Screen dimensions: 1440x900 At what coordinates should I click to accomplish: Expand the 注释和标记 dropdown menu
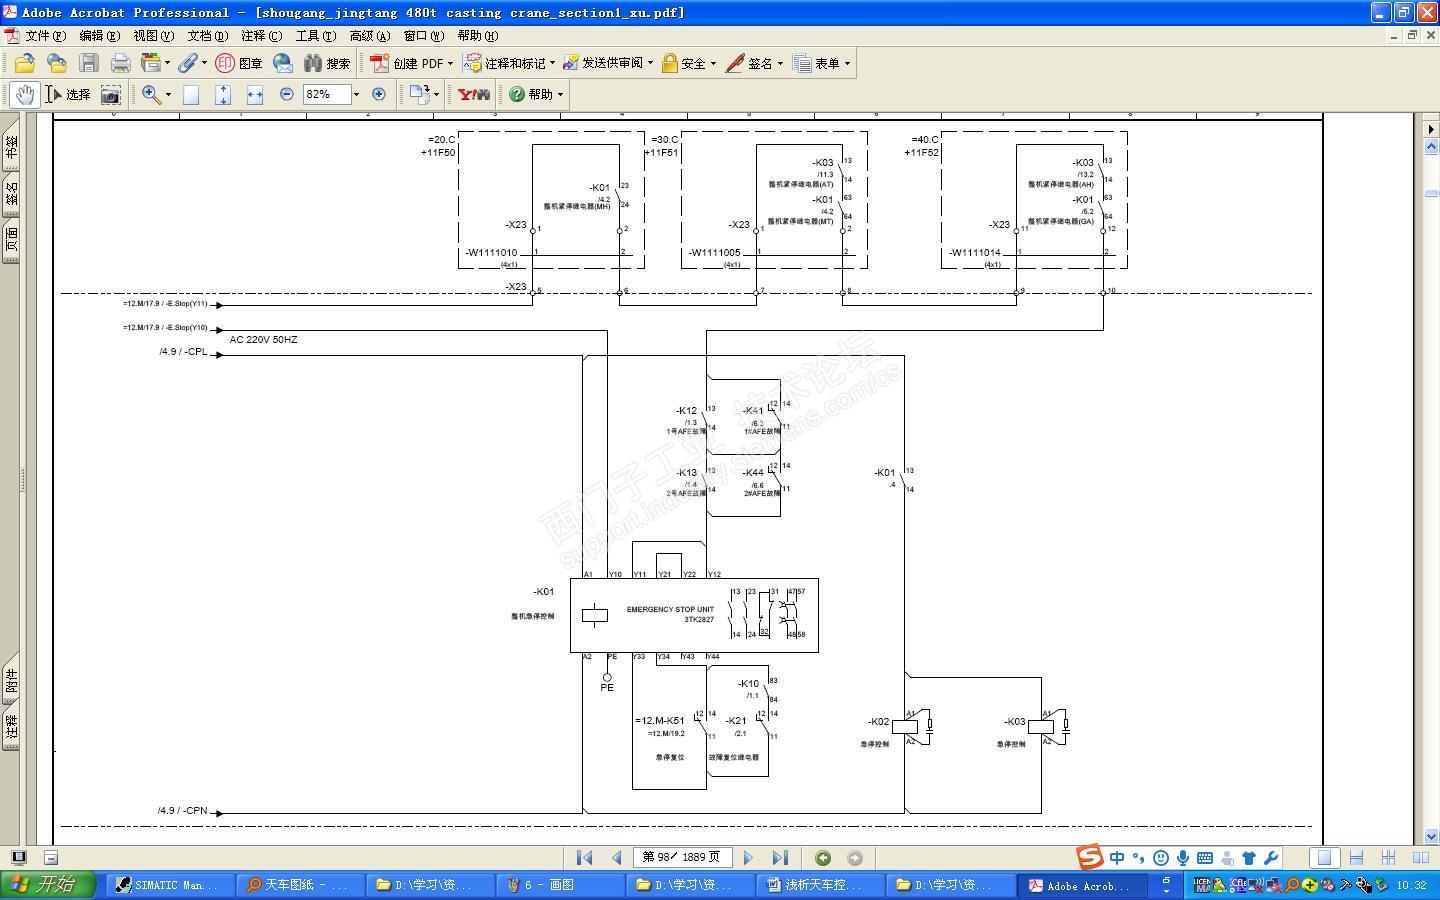pyautogui.click(x=509, y=63)
